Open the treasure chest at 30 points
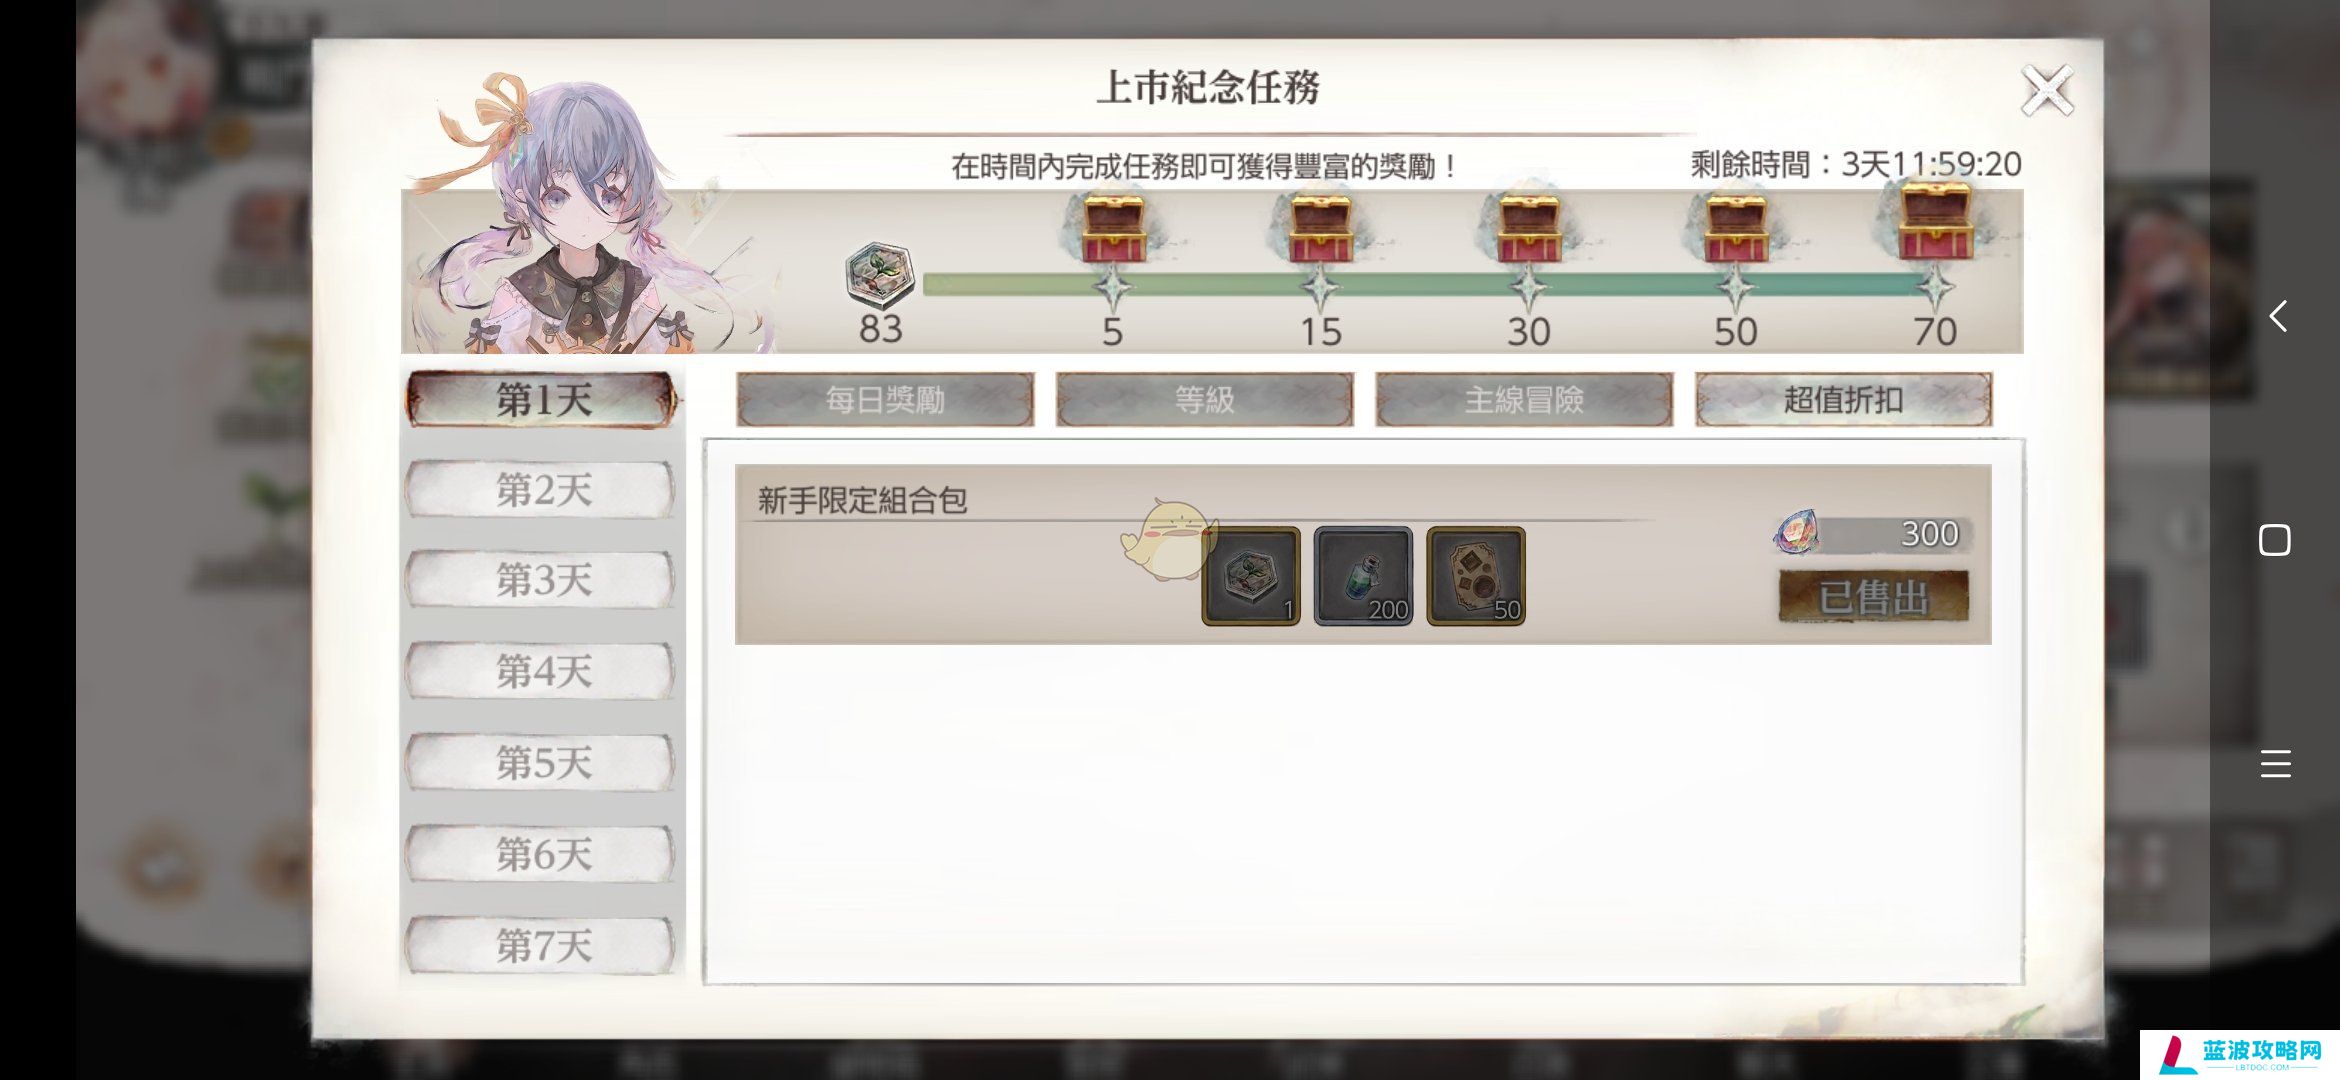The image size is (2340, 1080). (x=1528, y=228)
